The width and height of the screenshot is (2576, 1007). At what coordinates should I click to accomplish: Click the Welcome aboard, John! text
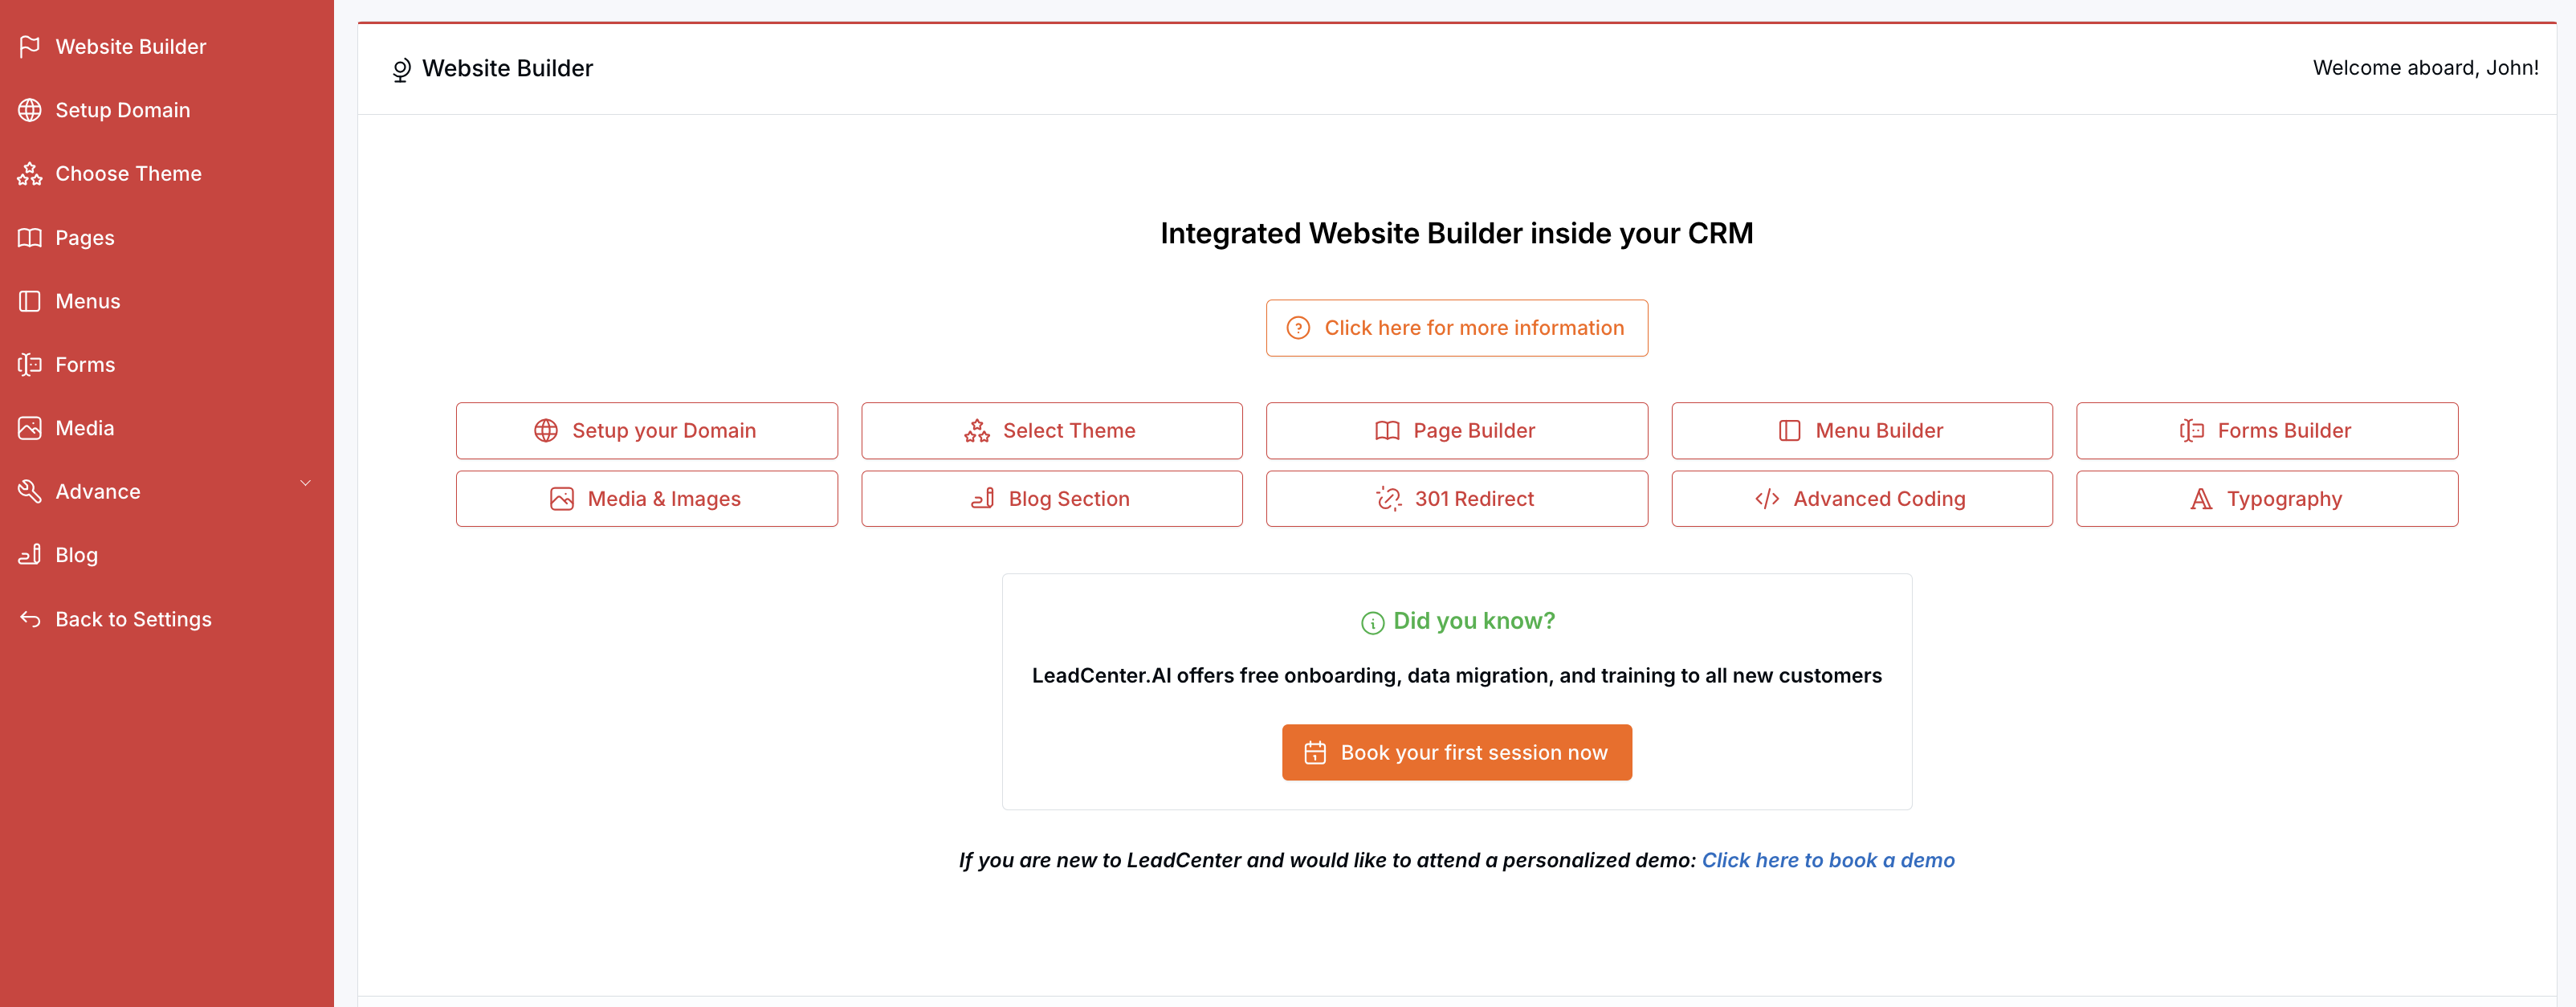2425,68
